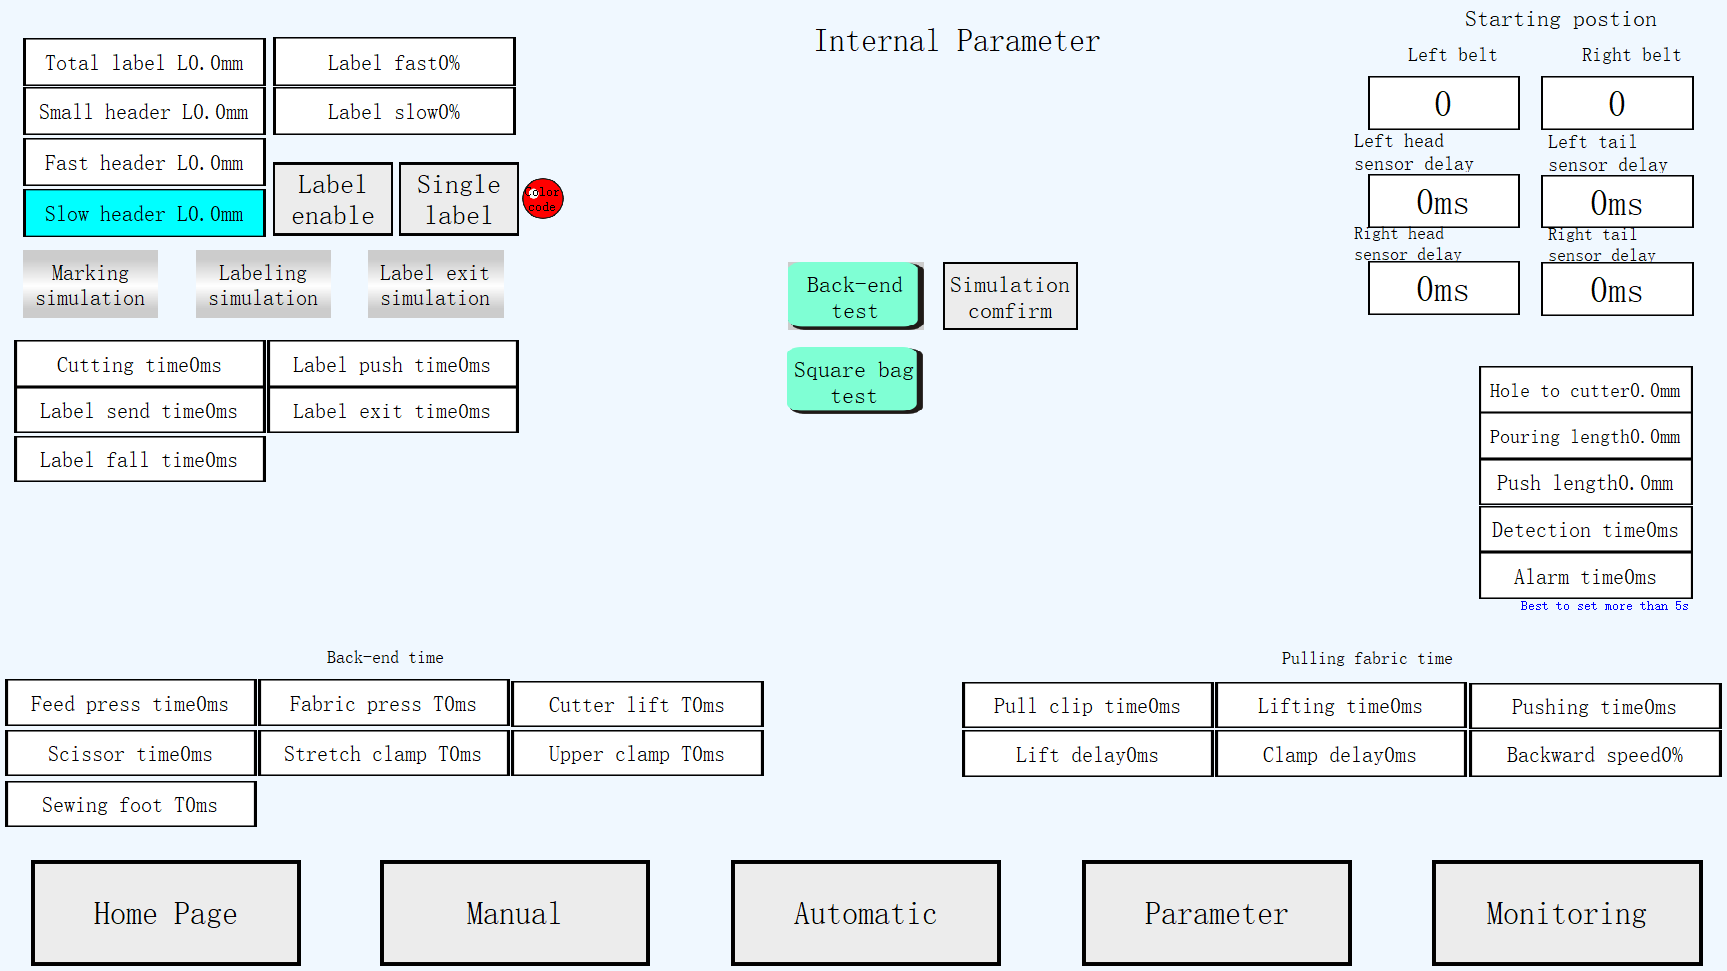Edit Backward speed percentage field

1595,754
